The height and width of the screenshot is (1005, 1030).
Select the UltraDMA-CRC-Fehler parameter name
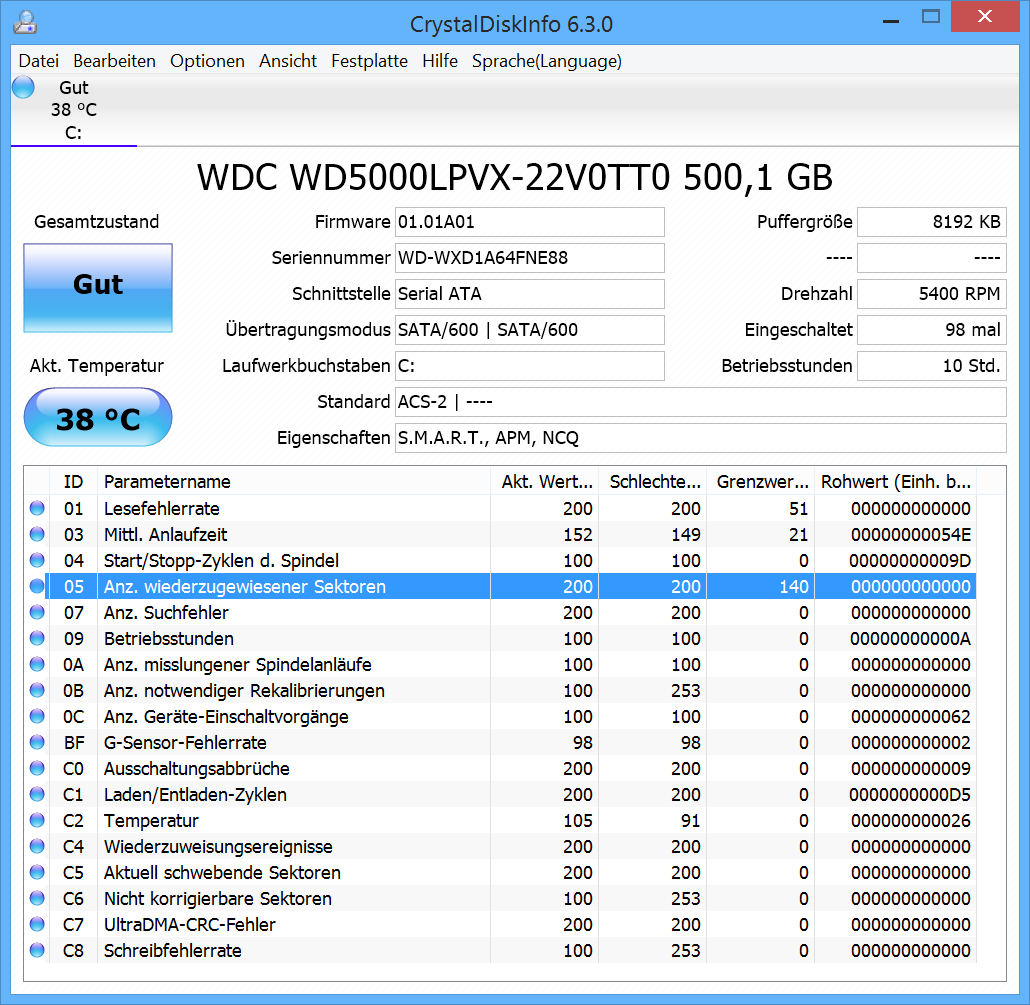pos(190,925)
